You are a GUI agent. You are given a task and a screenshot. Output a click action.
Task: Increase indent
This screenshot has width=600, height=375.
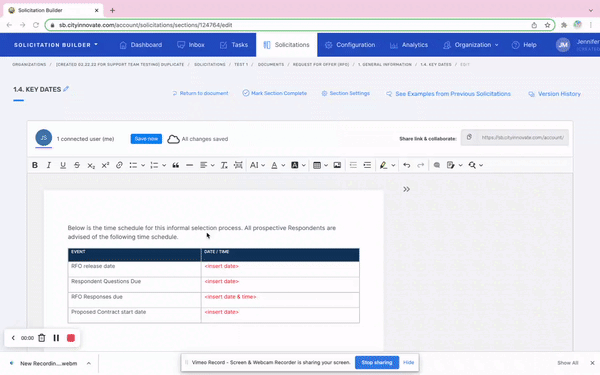click(367, 165)
